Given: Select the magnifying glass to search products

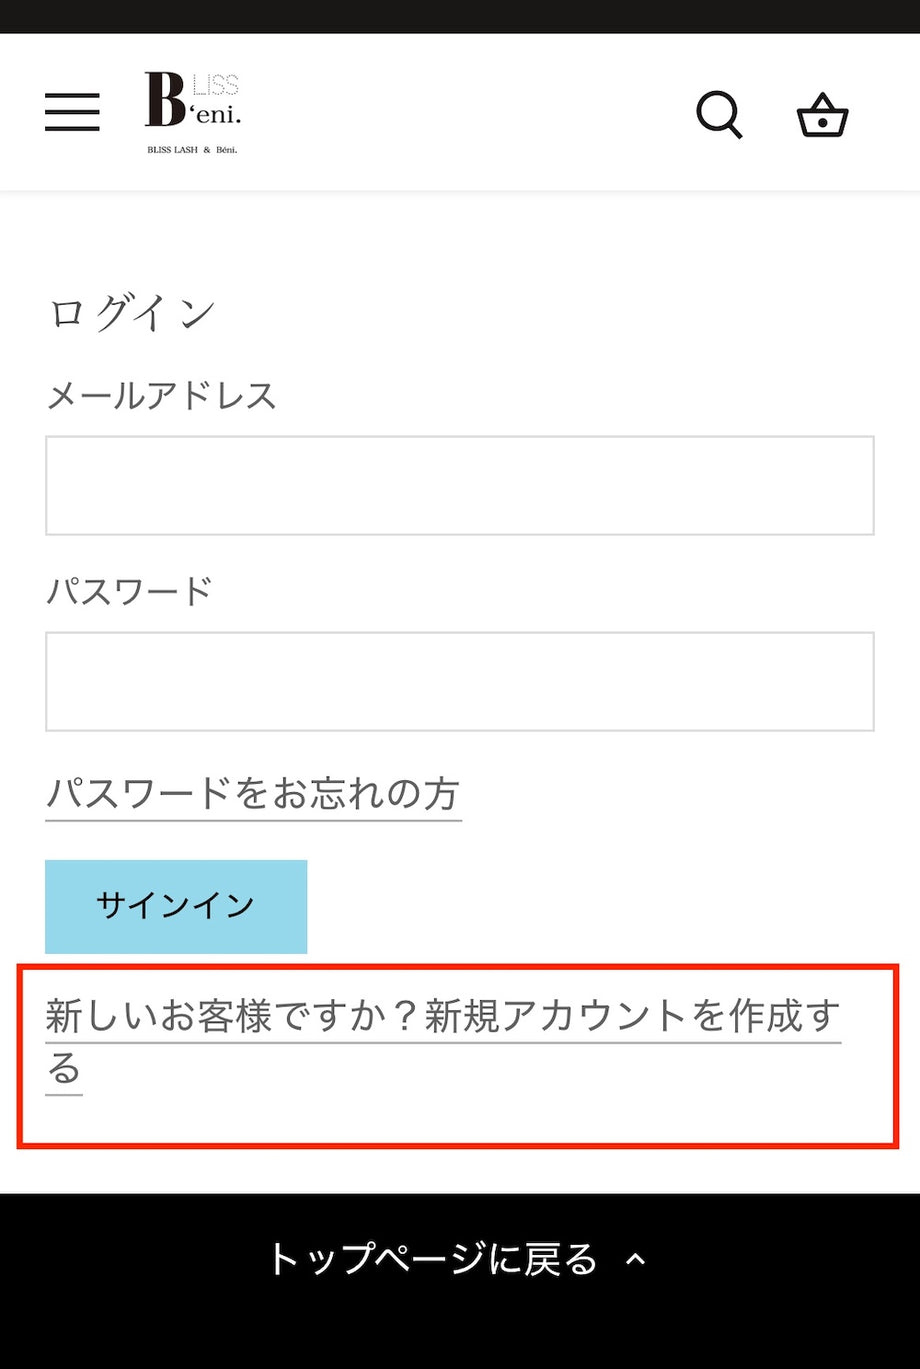Looking at the screenshot, I should [x=719, y=114].
